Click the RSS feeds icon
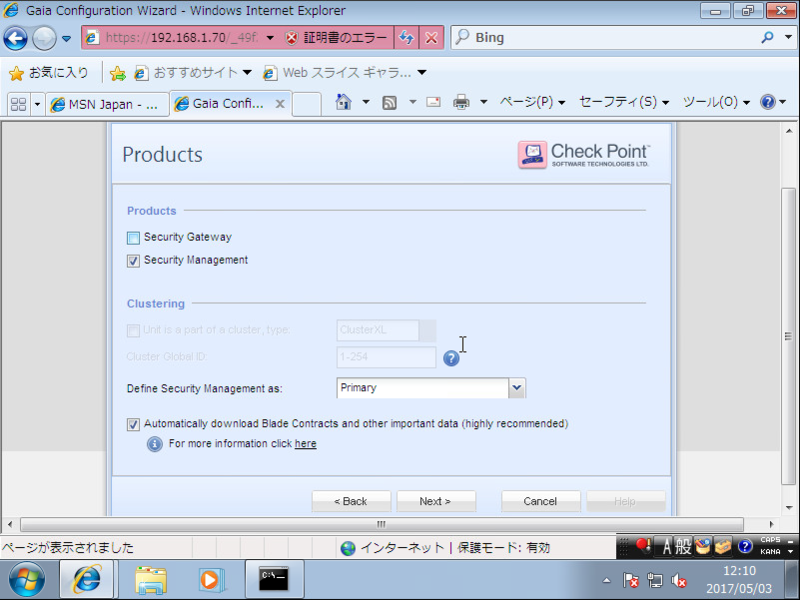The height and width of the screenshot is (600, 800). (389, 103)
